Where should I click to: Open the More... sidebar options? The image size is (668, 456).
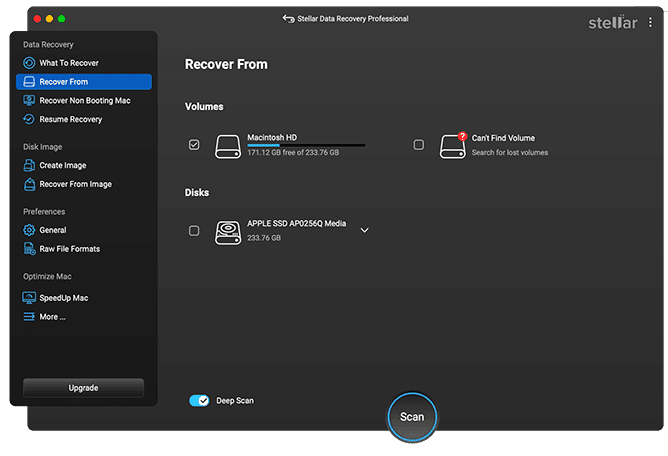52,317
